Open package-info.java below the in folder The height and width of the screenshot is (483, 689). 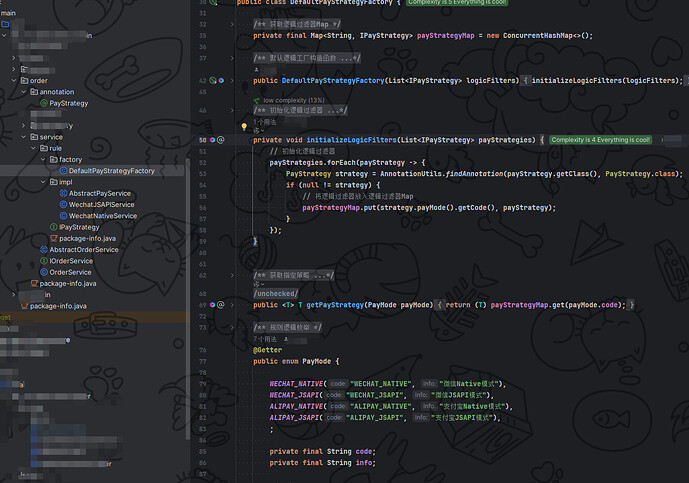[58, 306]
